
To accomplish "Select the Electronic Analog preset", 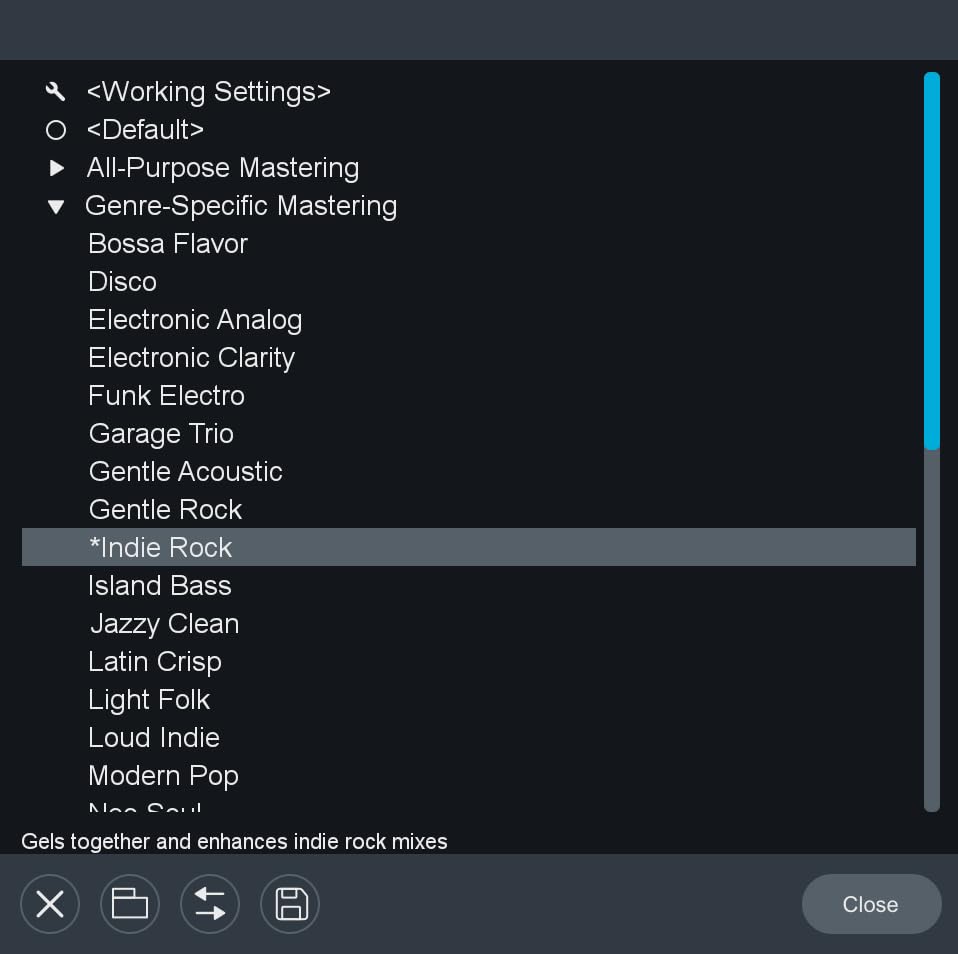I will (195, 320).
